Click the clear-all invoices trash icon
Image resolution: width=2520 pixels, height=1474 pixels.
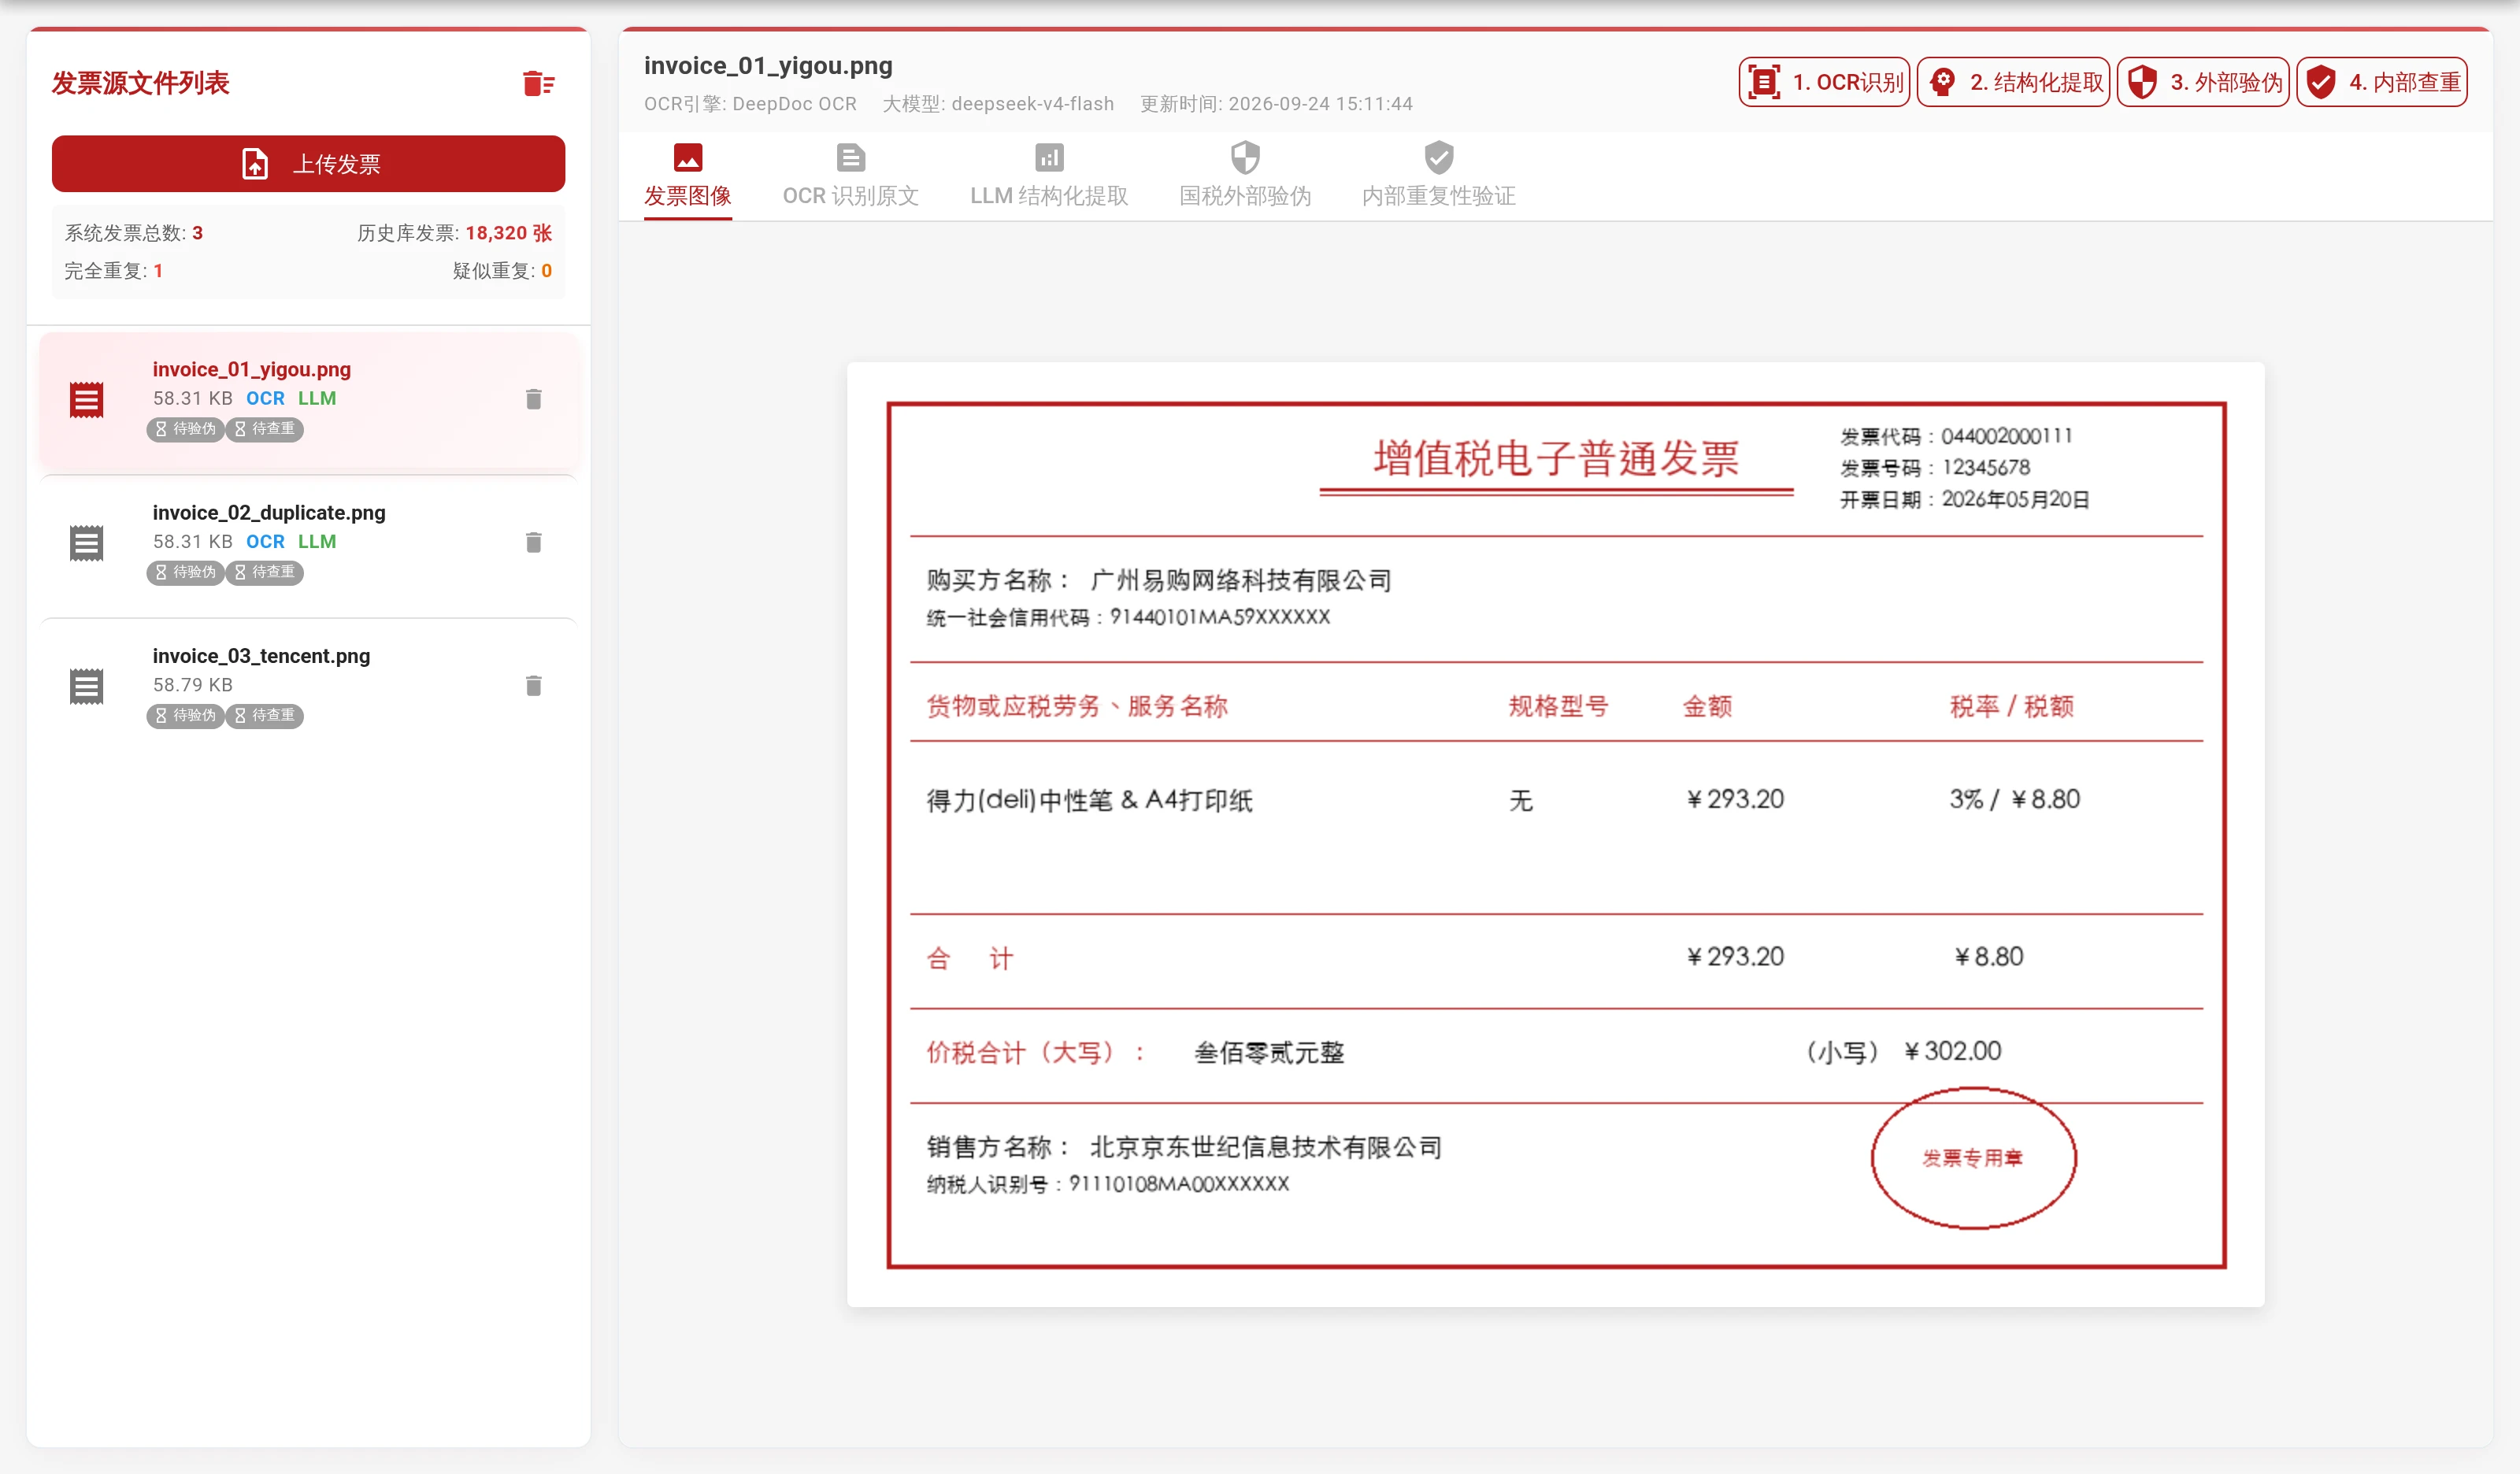(538, 83)
